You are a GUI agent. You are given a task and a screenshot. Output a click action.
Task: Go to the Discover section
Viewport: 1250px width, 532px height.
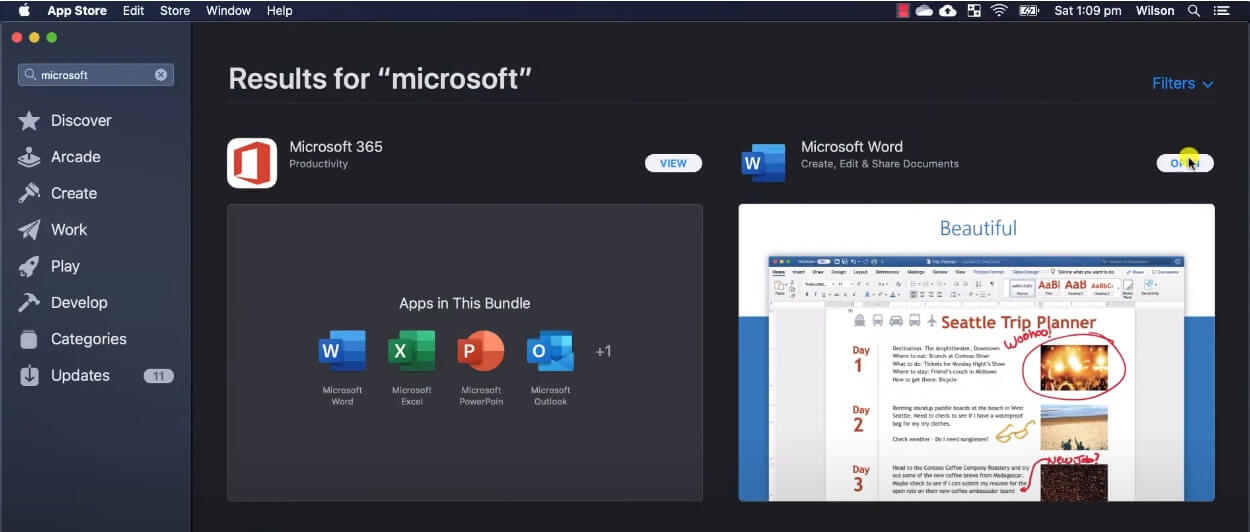point(81,120)
